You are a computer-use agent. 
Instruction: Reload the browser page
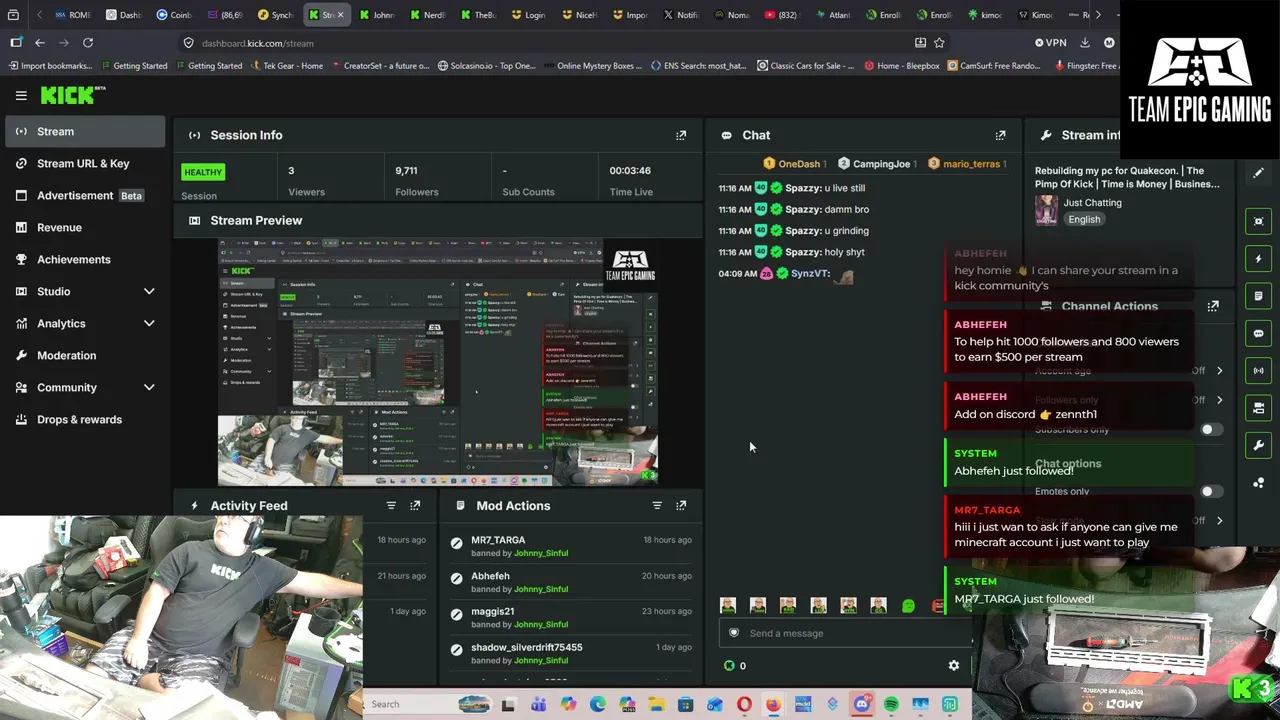click(88, 43)
